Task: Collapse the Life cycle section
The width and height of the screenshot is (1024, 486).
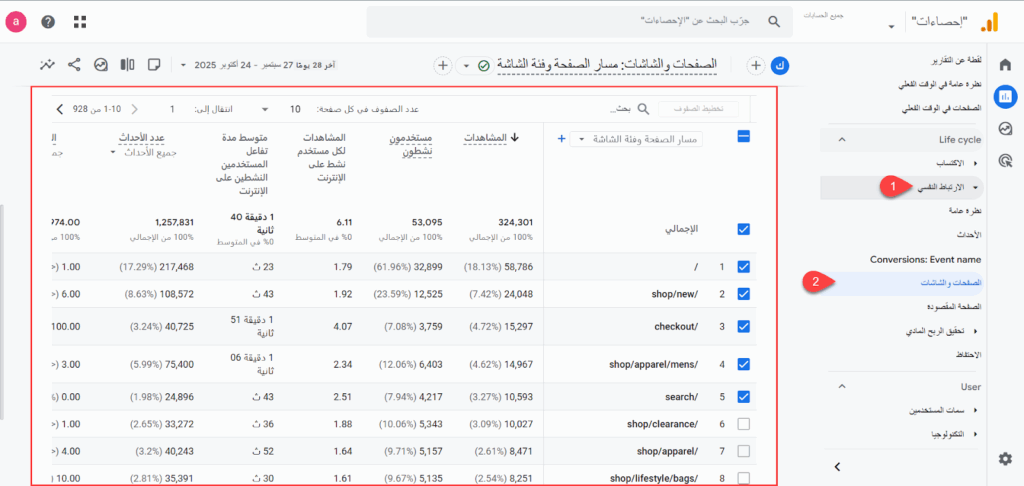Action: click(842, 139)
